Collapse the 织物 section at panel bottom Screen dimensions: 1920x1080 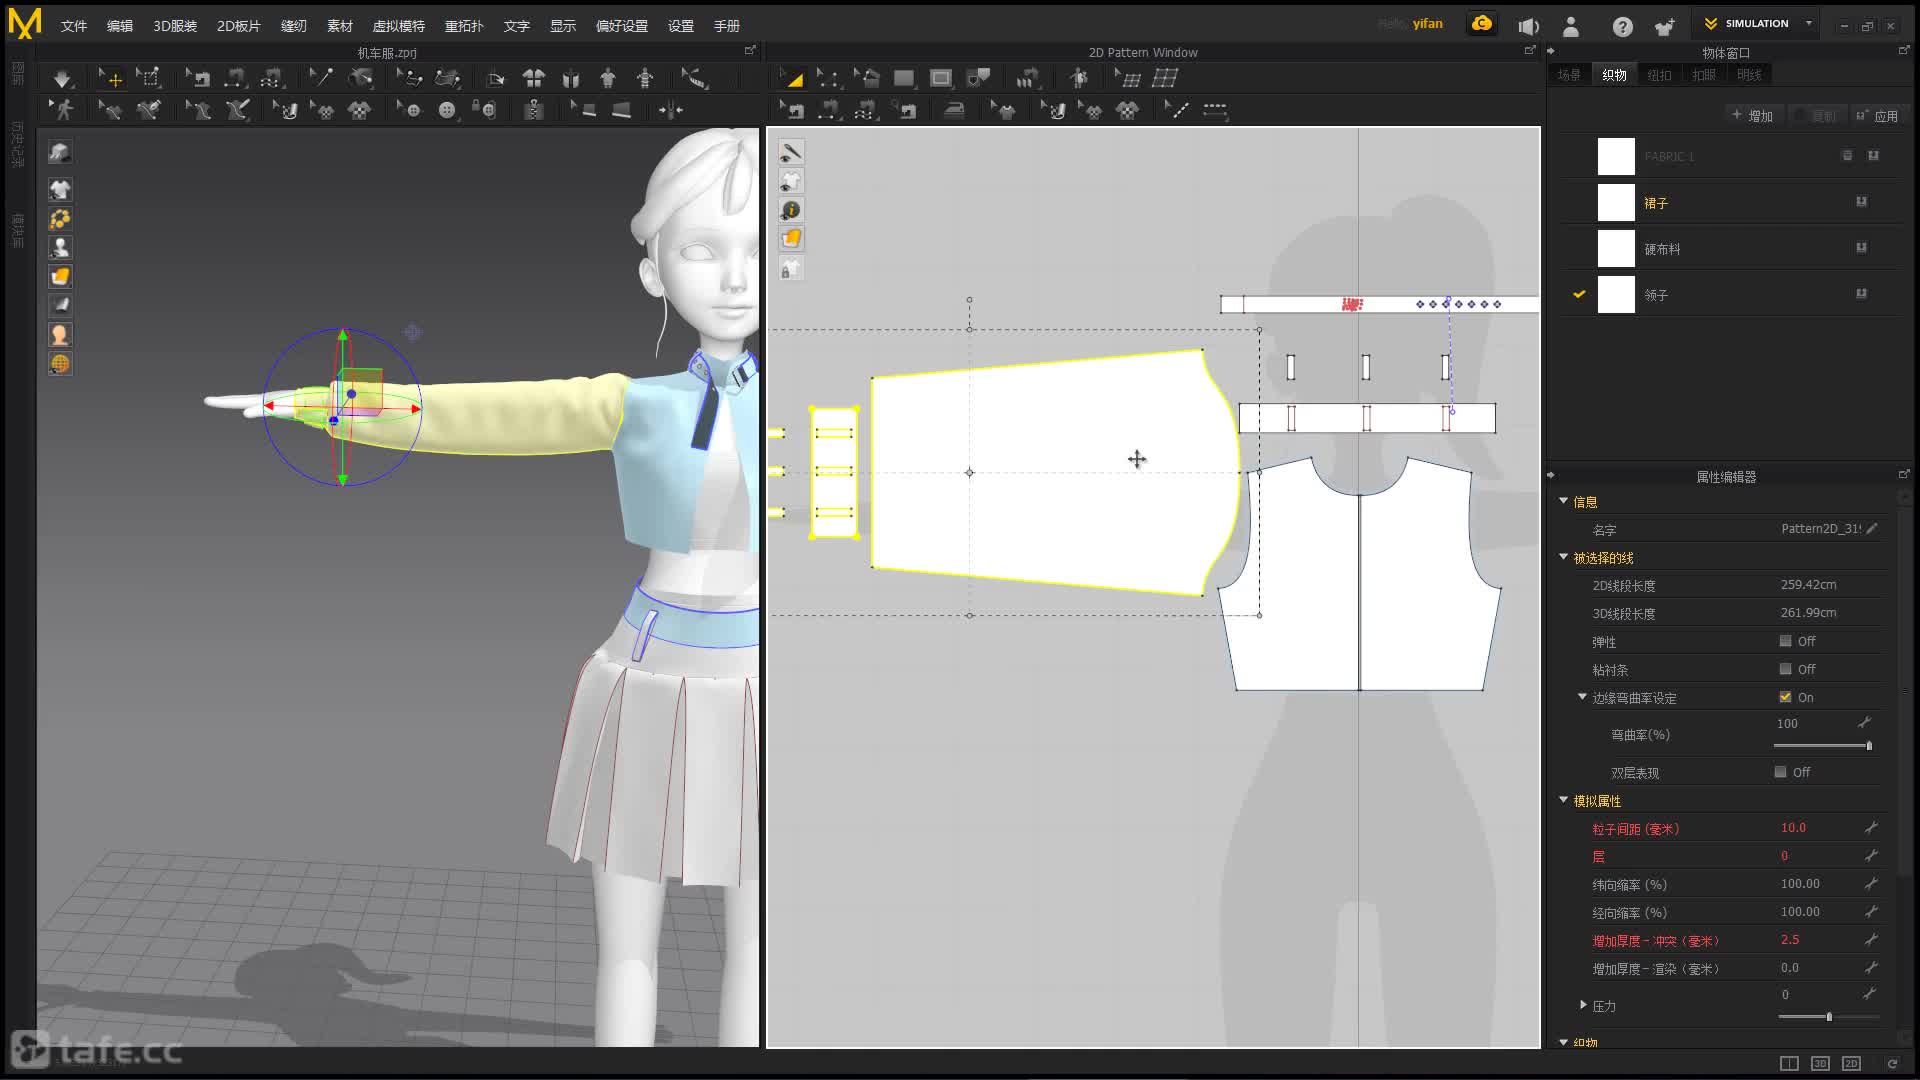click(1563, 1042)
